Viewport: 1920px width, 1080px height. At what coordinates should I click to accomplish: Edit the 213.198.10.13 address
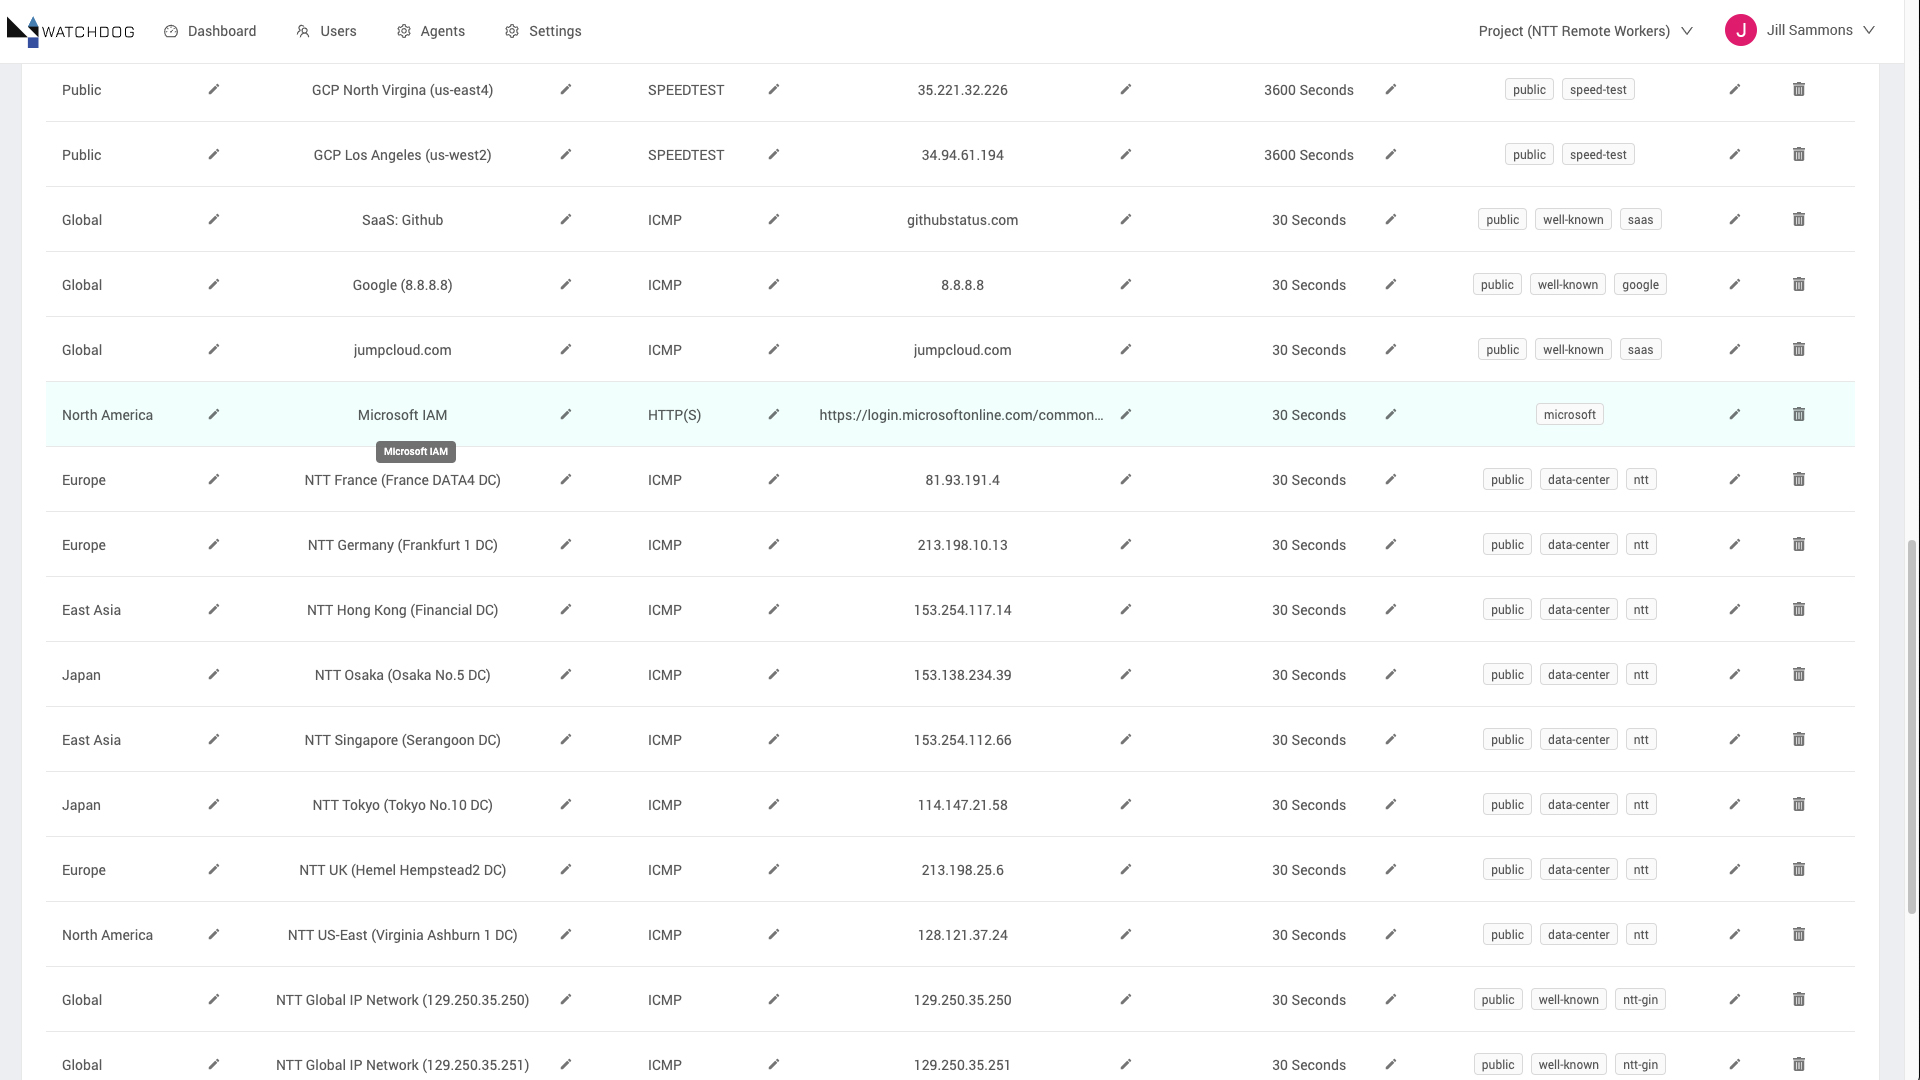tap(1126, 544)
